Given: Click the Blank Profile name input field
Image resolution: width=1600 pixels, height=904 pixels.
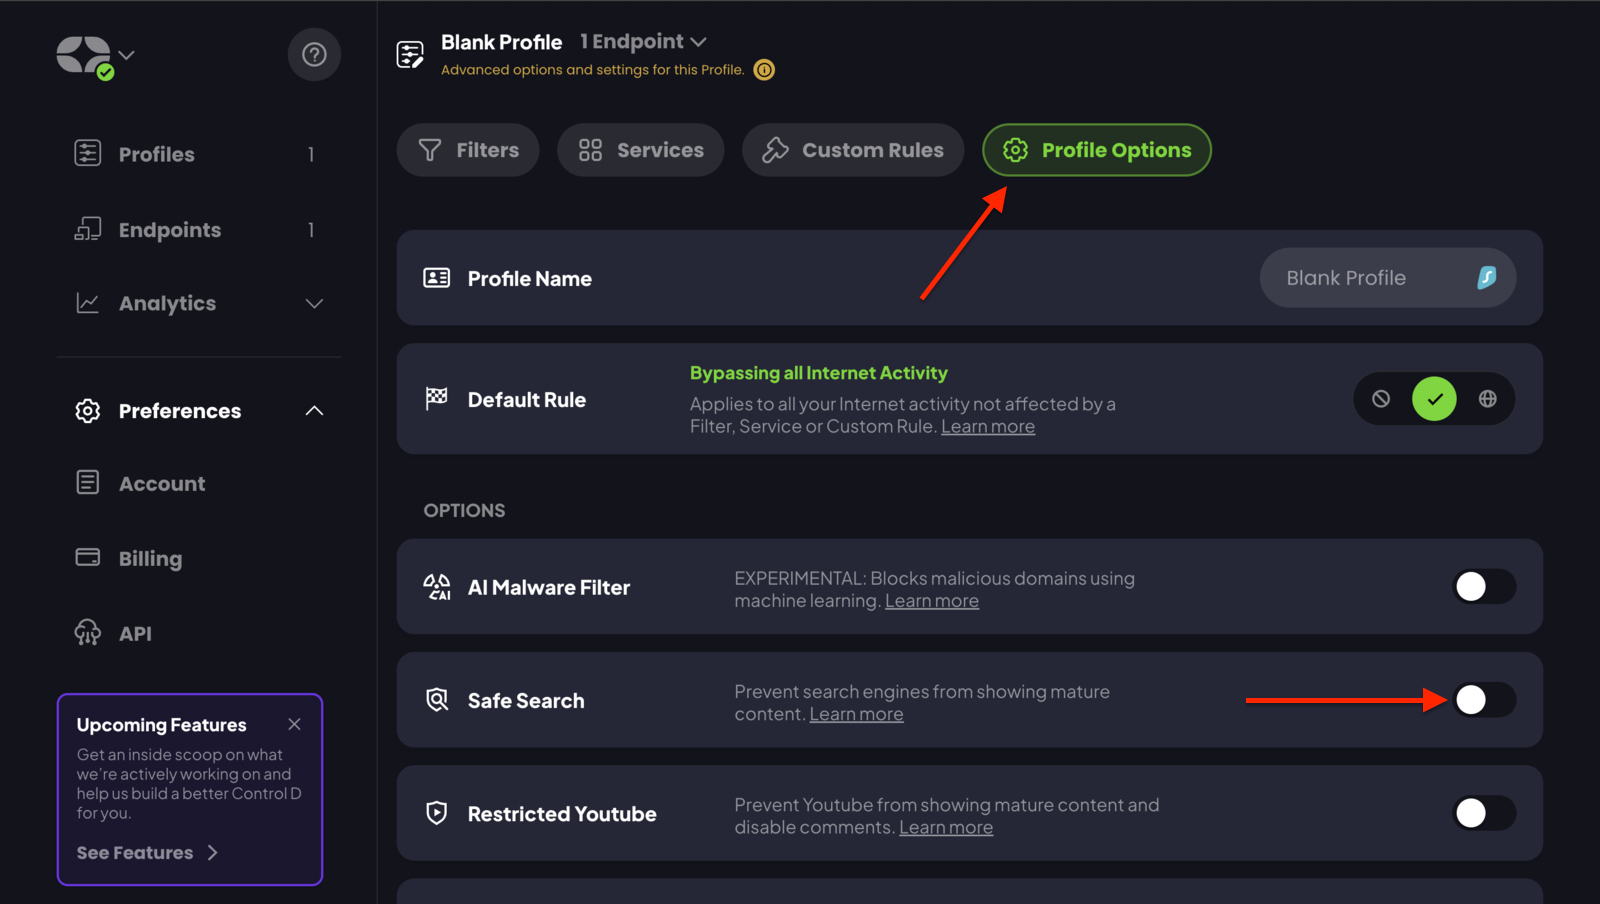Looking at the screenshot, I should [x=1370, y=277].
